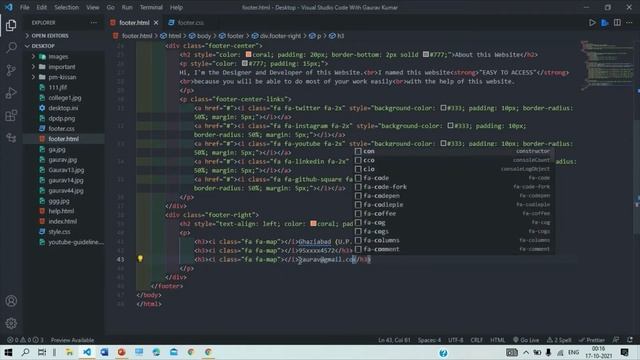640x360 pixels.
Task: Close the footer.html tab
Action: pyautogui.click(x=156, y=23)
